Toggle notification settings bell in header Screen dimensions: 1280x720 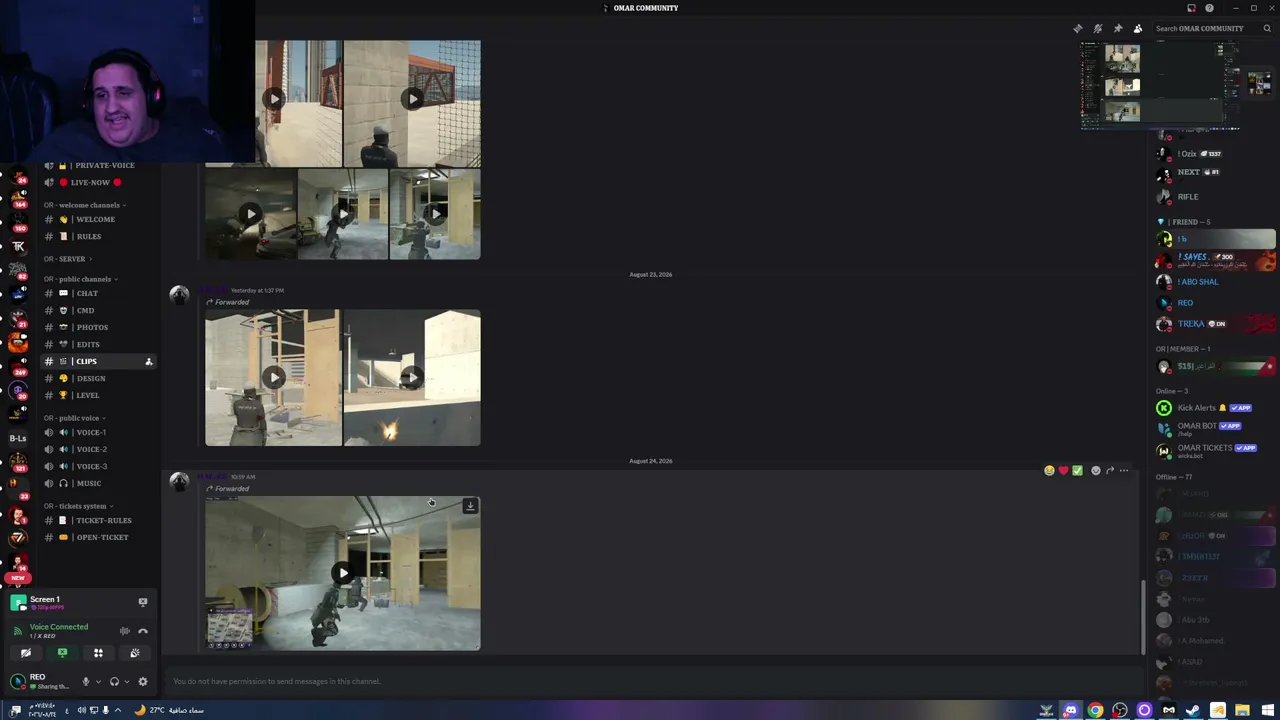(1098, 28)
